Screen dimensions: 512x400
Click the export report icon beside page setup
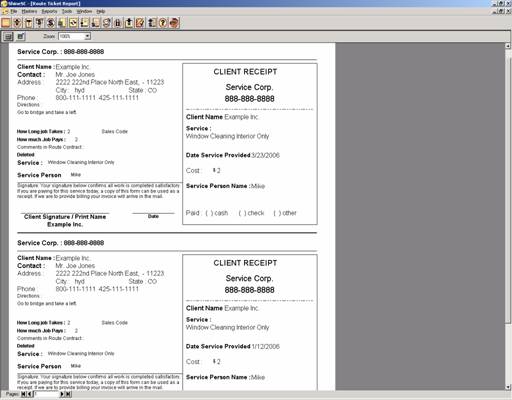(x=21, y=36)
